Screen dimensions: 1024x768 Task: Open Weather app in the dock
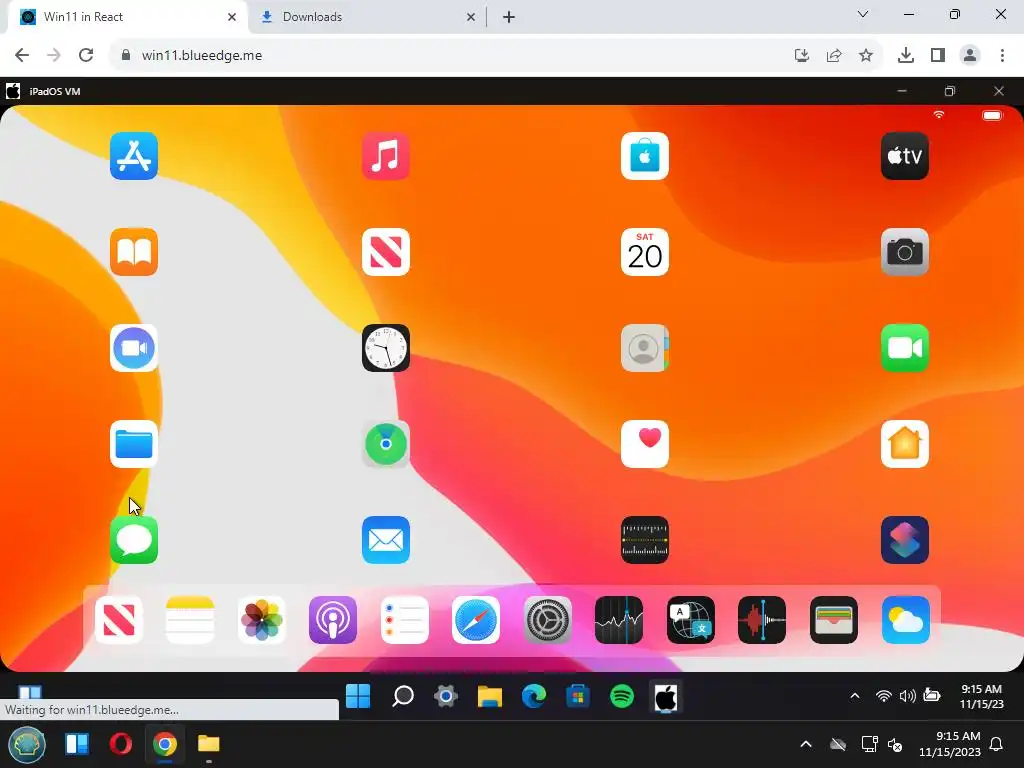(905, 620)
